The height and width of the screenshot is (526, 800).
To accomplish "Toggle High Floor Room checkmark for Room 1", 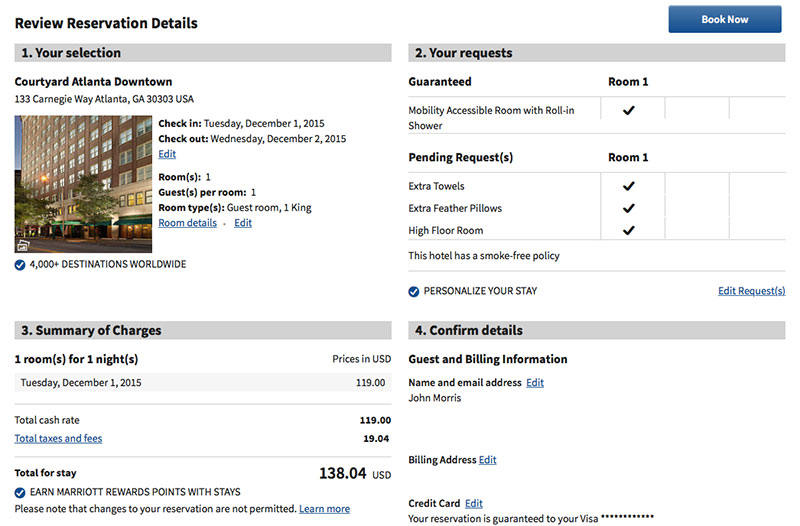I will pos(628,230).
